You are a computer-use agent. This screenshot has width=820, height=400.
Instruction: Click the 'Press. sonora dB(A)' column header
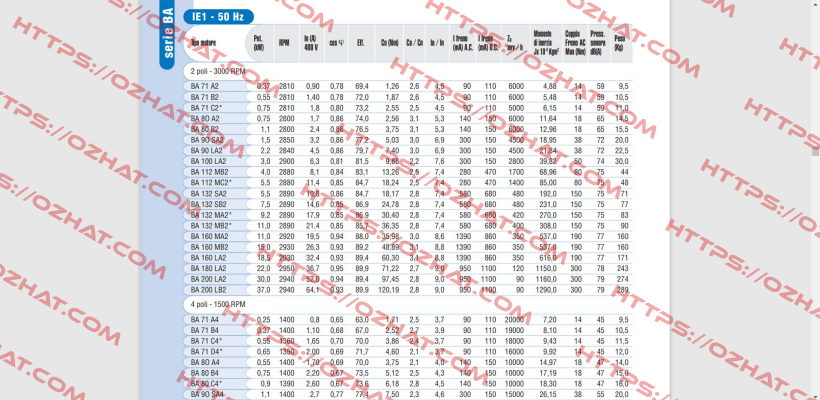(x=598, y=43)
